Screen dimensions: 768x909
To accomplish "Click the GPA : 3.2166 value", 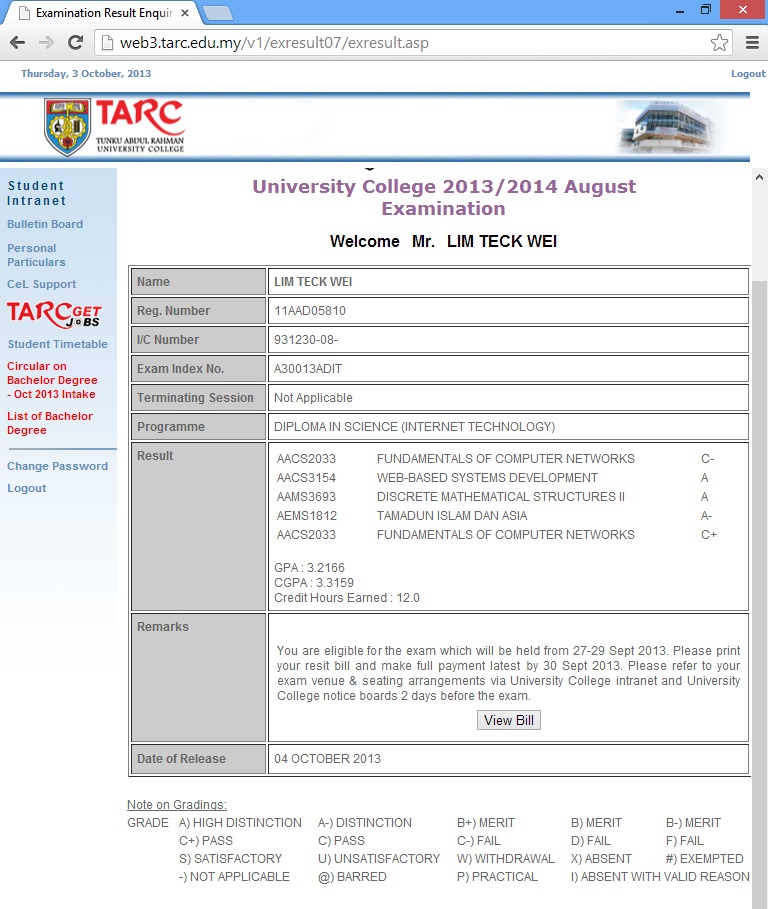I will (x=309, y=568).
